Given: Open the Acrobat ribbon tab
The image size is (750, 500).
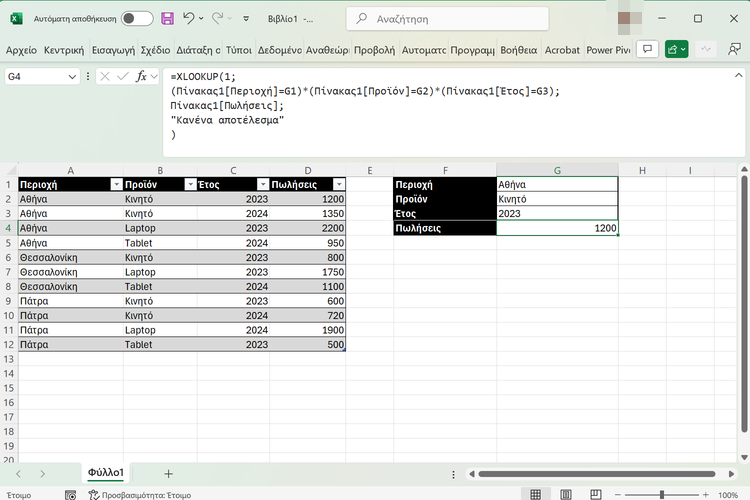Looking at the screenshot, I should coord(562,50).
